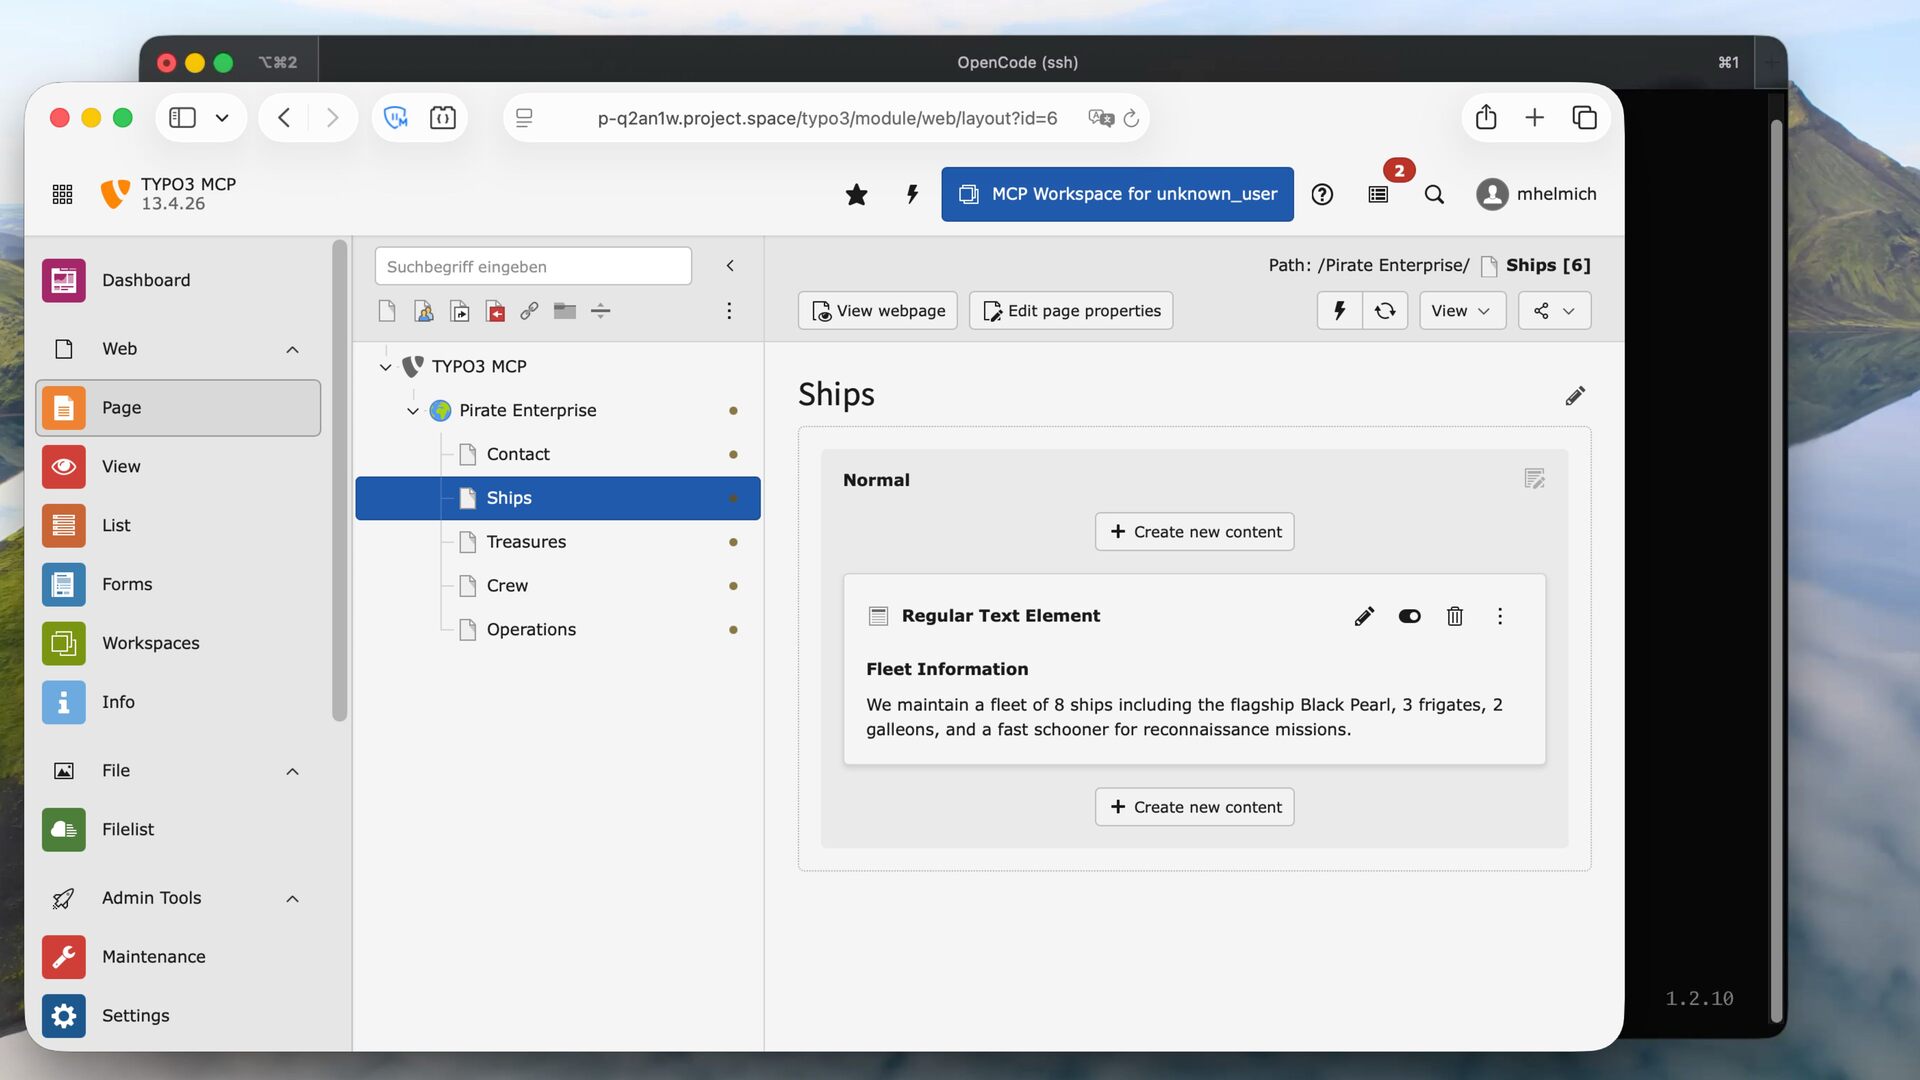Click the search magnifier in top bar
Image resolution: width=1920 pixels, height=1080 pixels.
pyautogui.click(x=1434, y=194)
